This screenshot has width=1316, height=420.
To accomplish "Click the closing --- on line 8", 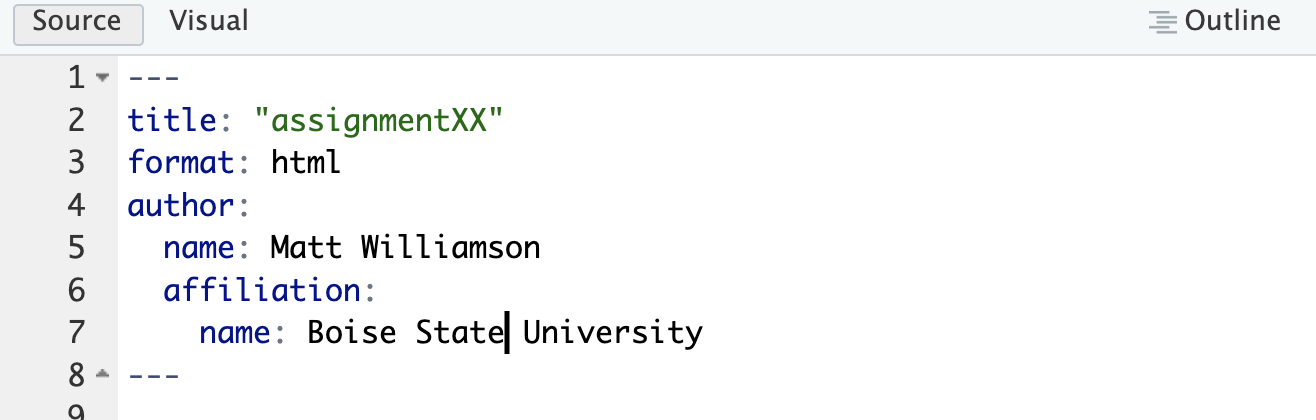I will [154, 375].
